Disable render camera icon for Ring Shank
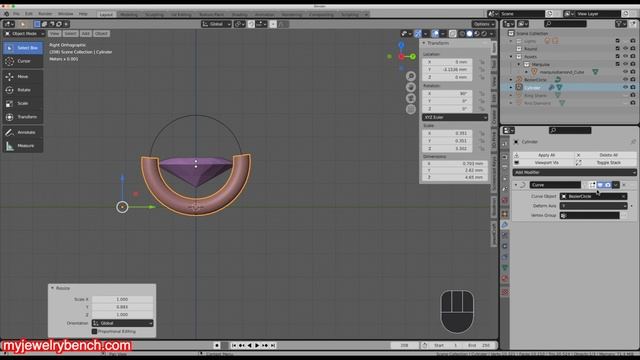 pos(633,95)
